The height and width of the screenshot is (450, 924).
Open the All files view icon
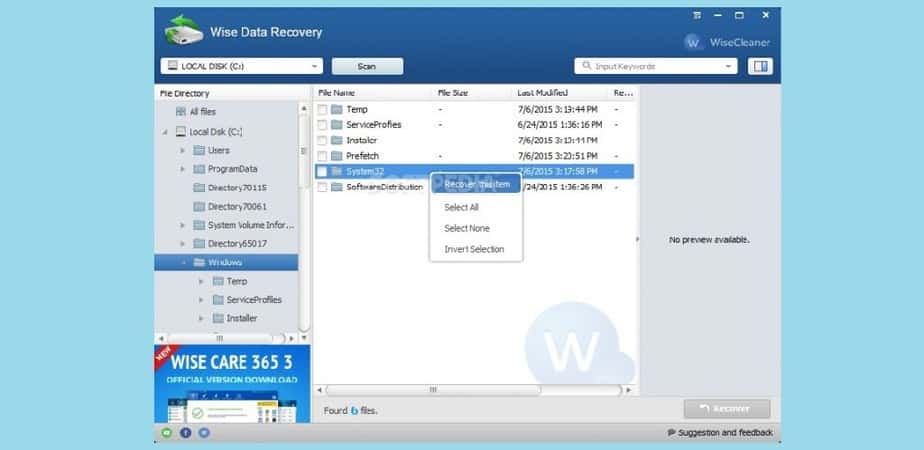point(181,111)
